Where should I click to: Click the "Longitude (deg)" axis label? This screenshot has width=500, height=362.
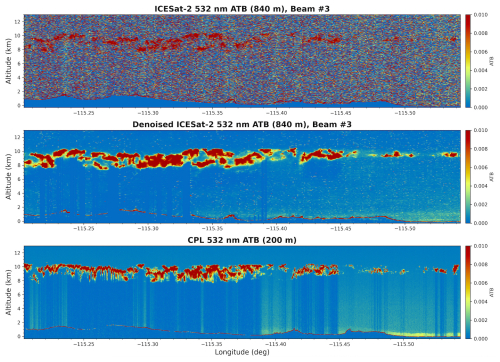pyautogui.click(x=242, y=352)
